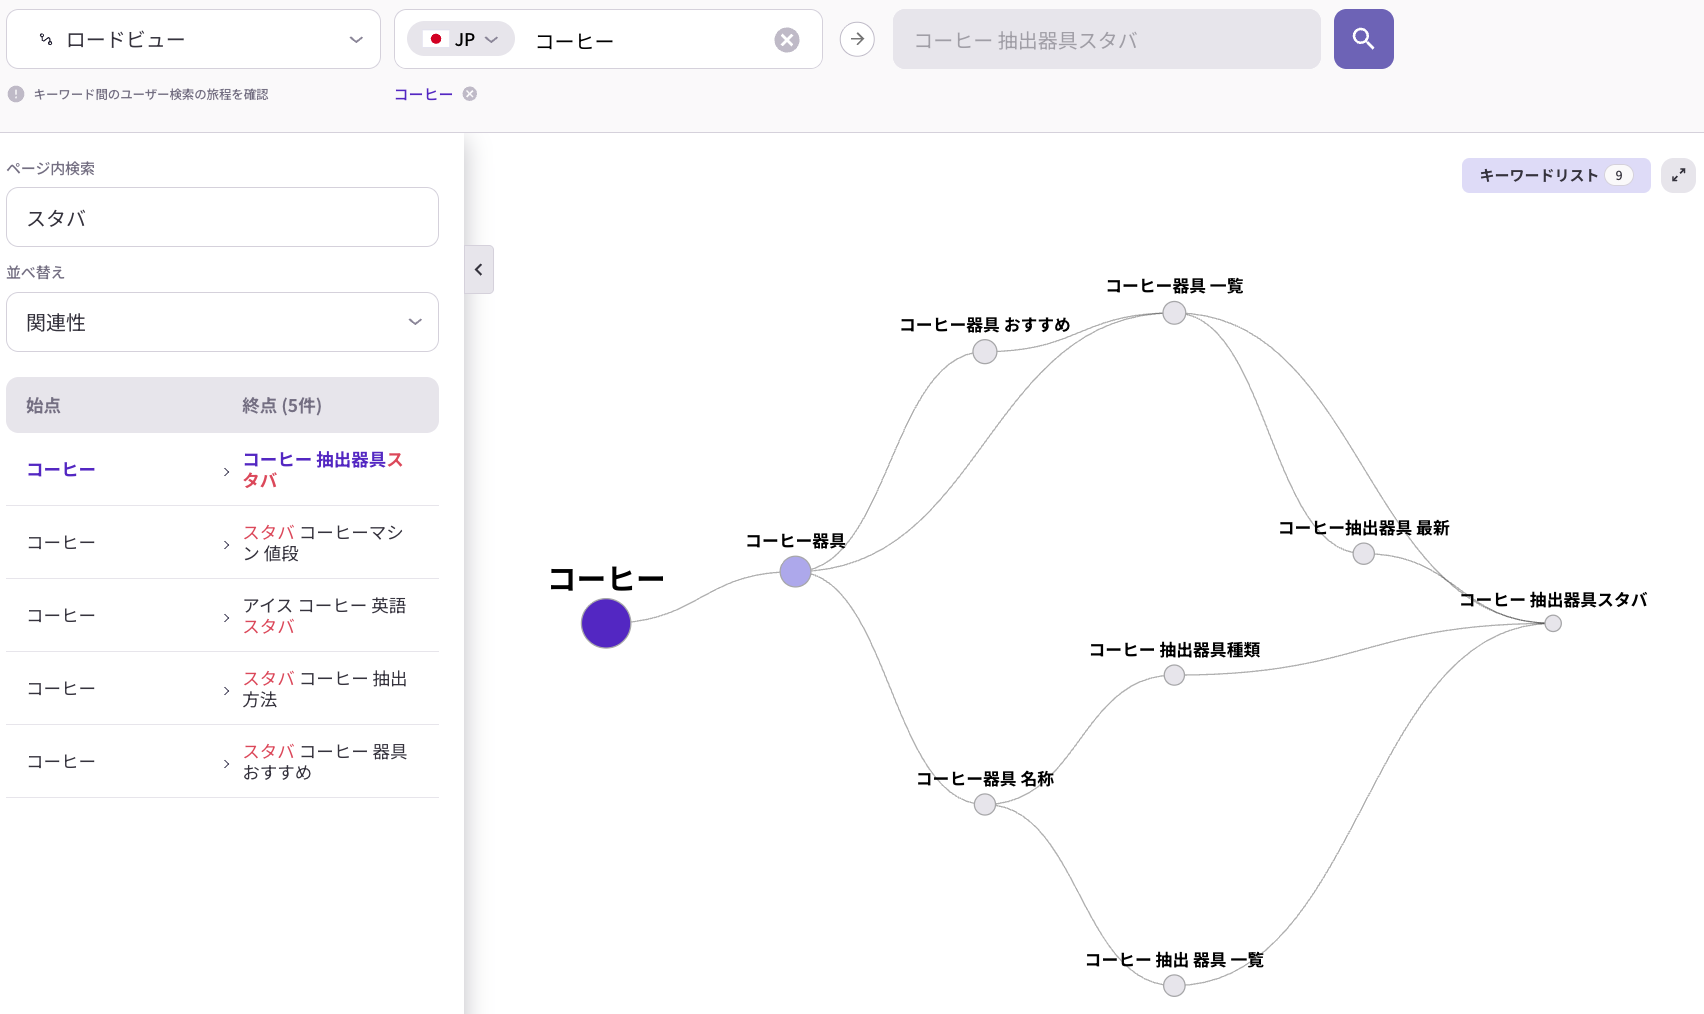This screenshot has width=1704, height=1014.
Task: Open the 関連性 sort dropdown
Action: 222,322
